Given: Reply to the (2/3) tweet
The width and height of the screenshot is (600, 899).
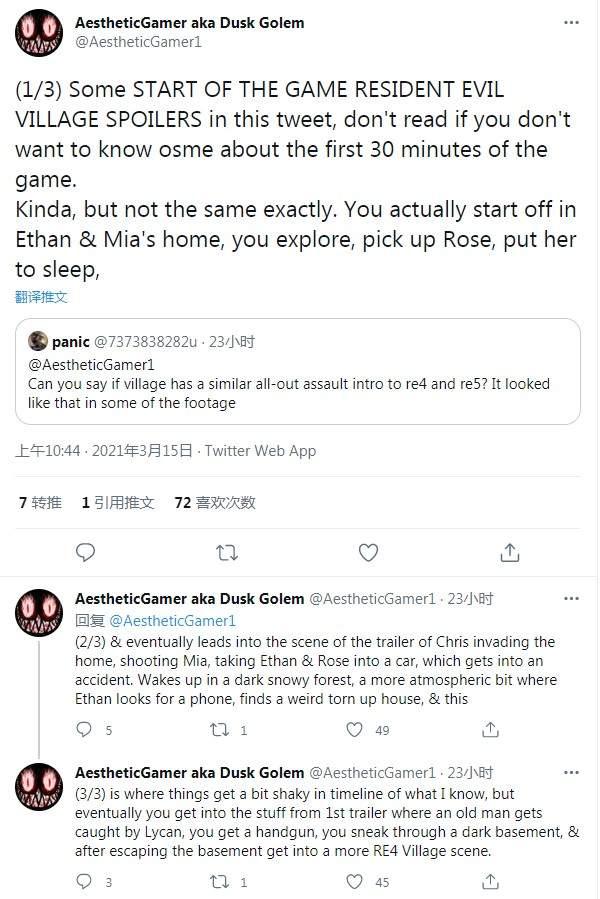Looking at the screenshot, I should click(86, 730).
